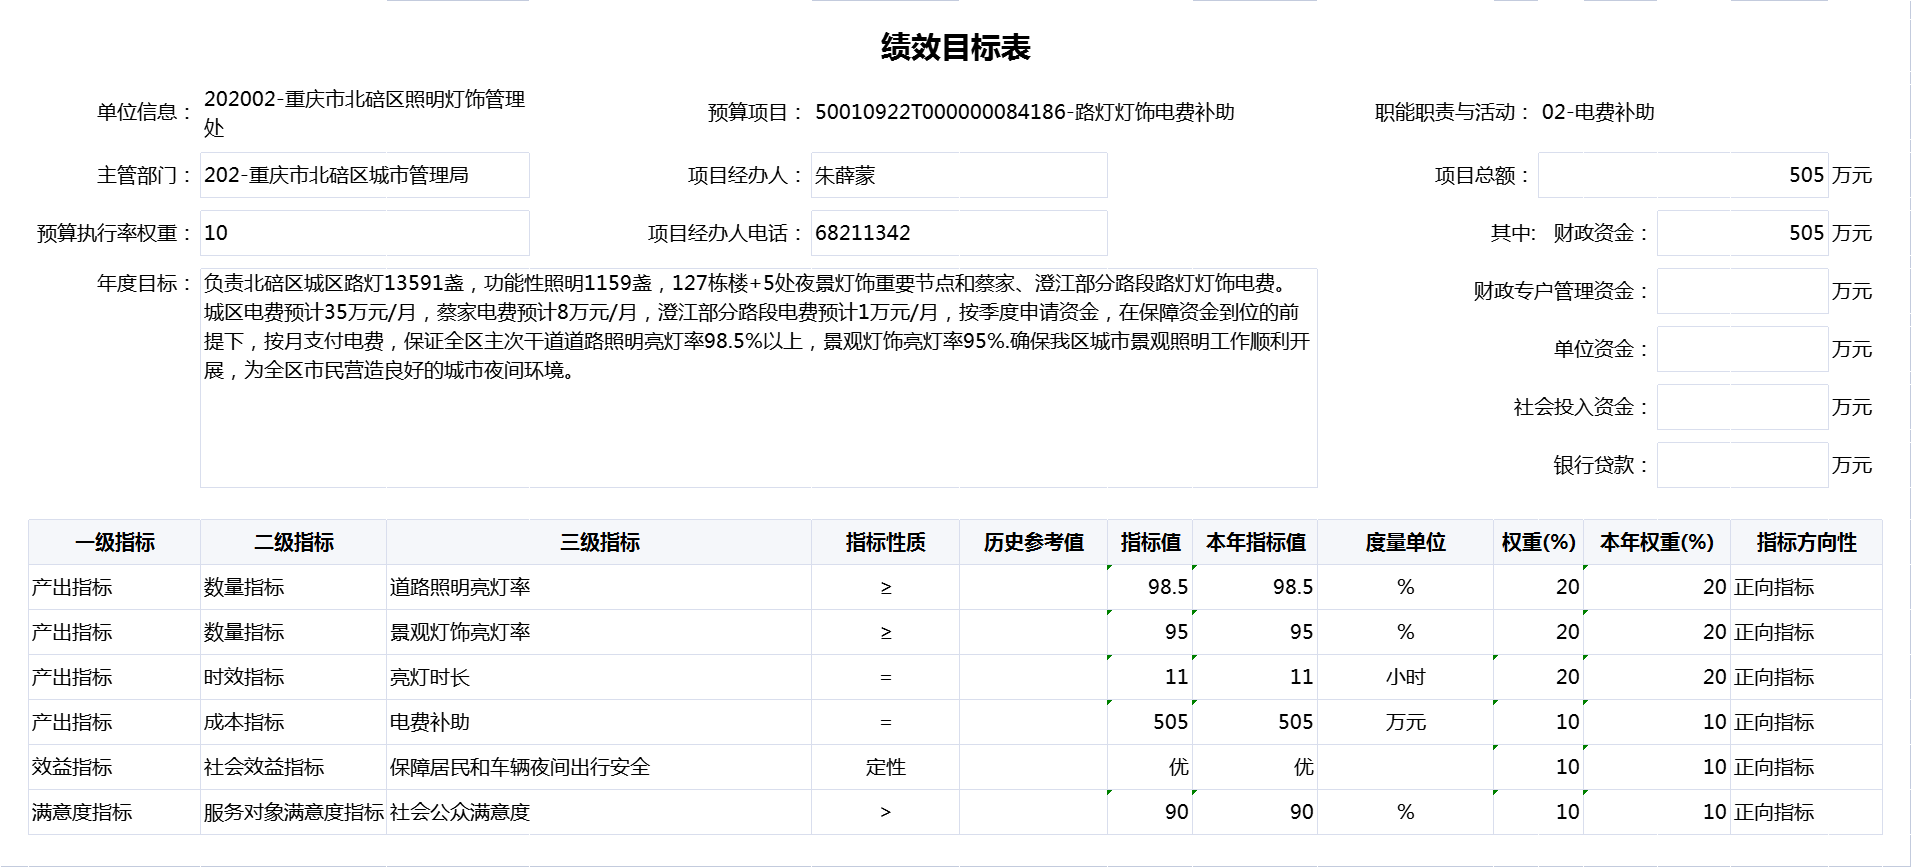Click the 年度目标 text area
The width and height of the screenshot is (1911, 867).
(x=758, y=378)
